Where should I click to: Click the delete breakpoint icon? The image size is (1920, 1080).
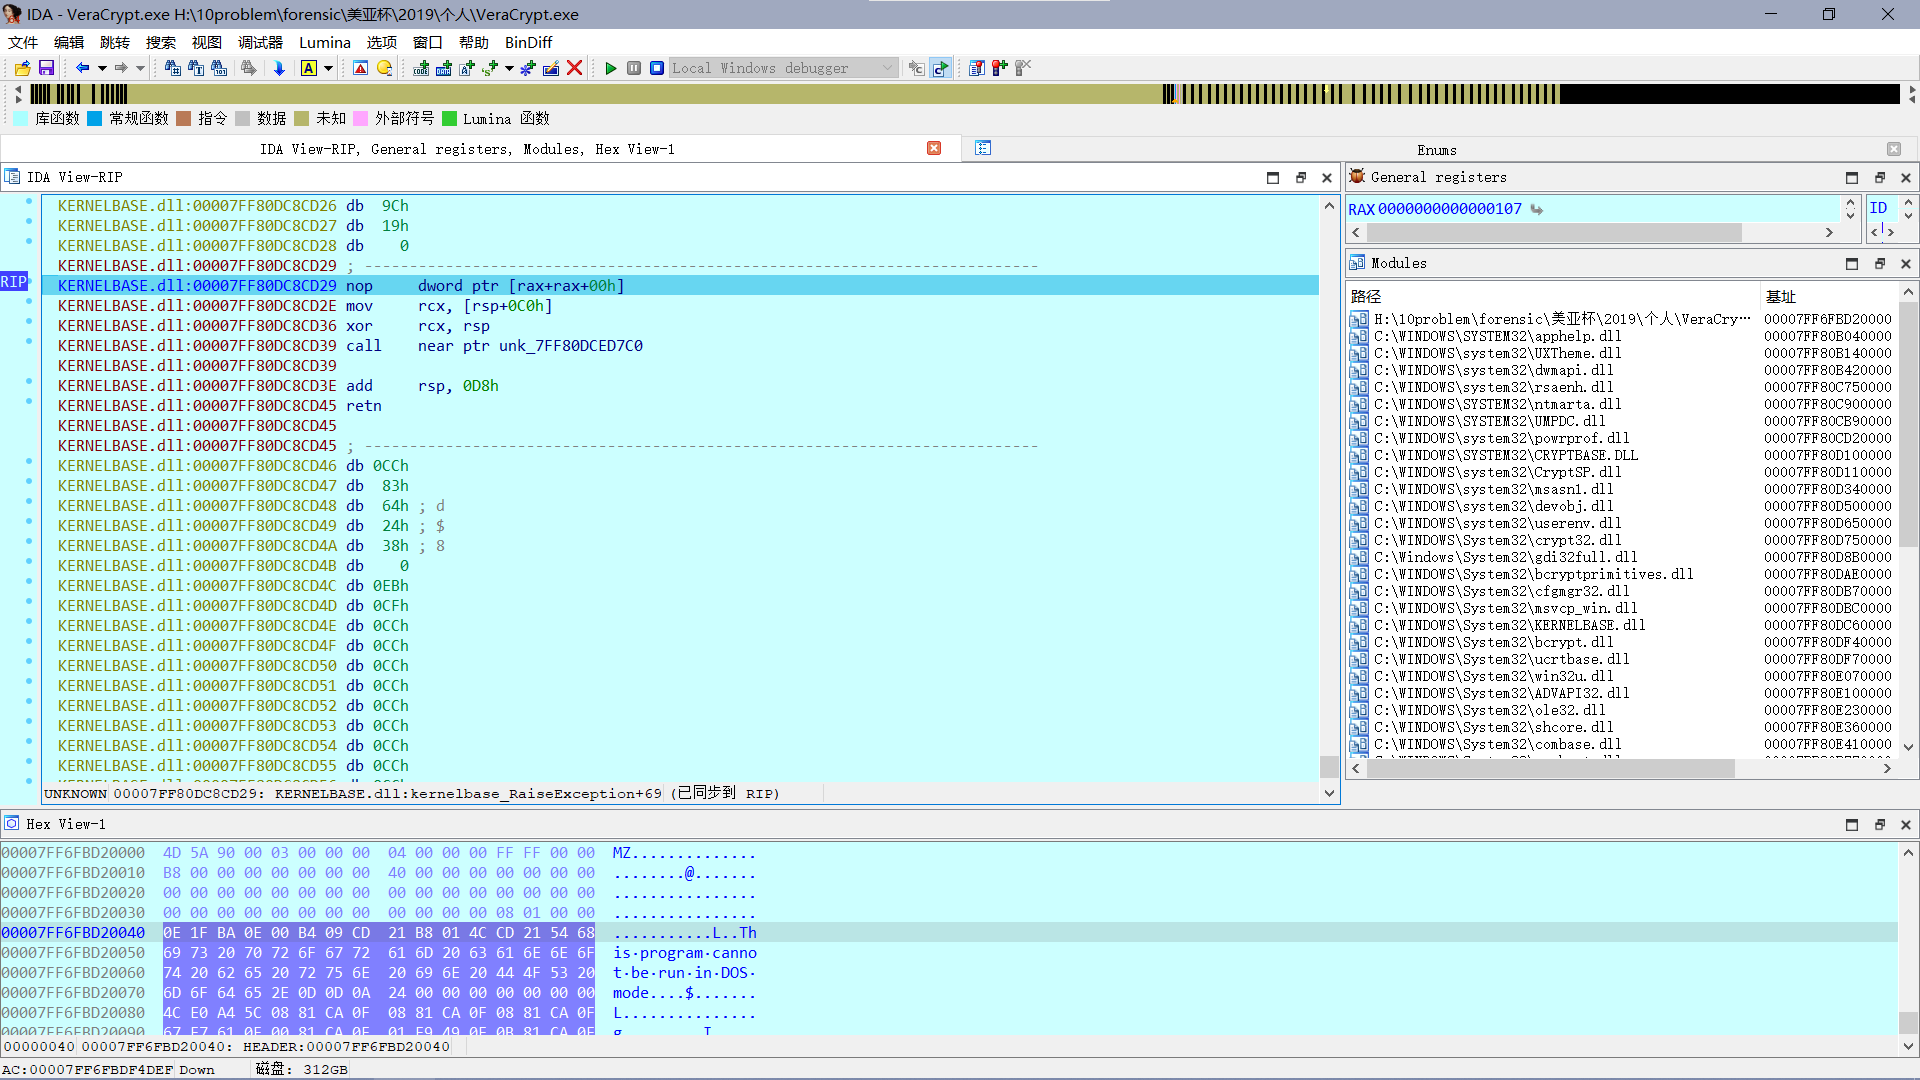click(x=1023, y=68)
